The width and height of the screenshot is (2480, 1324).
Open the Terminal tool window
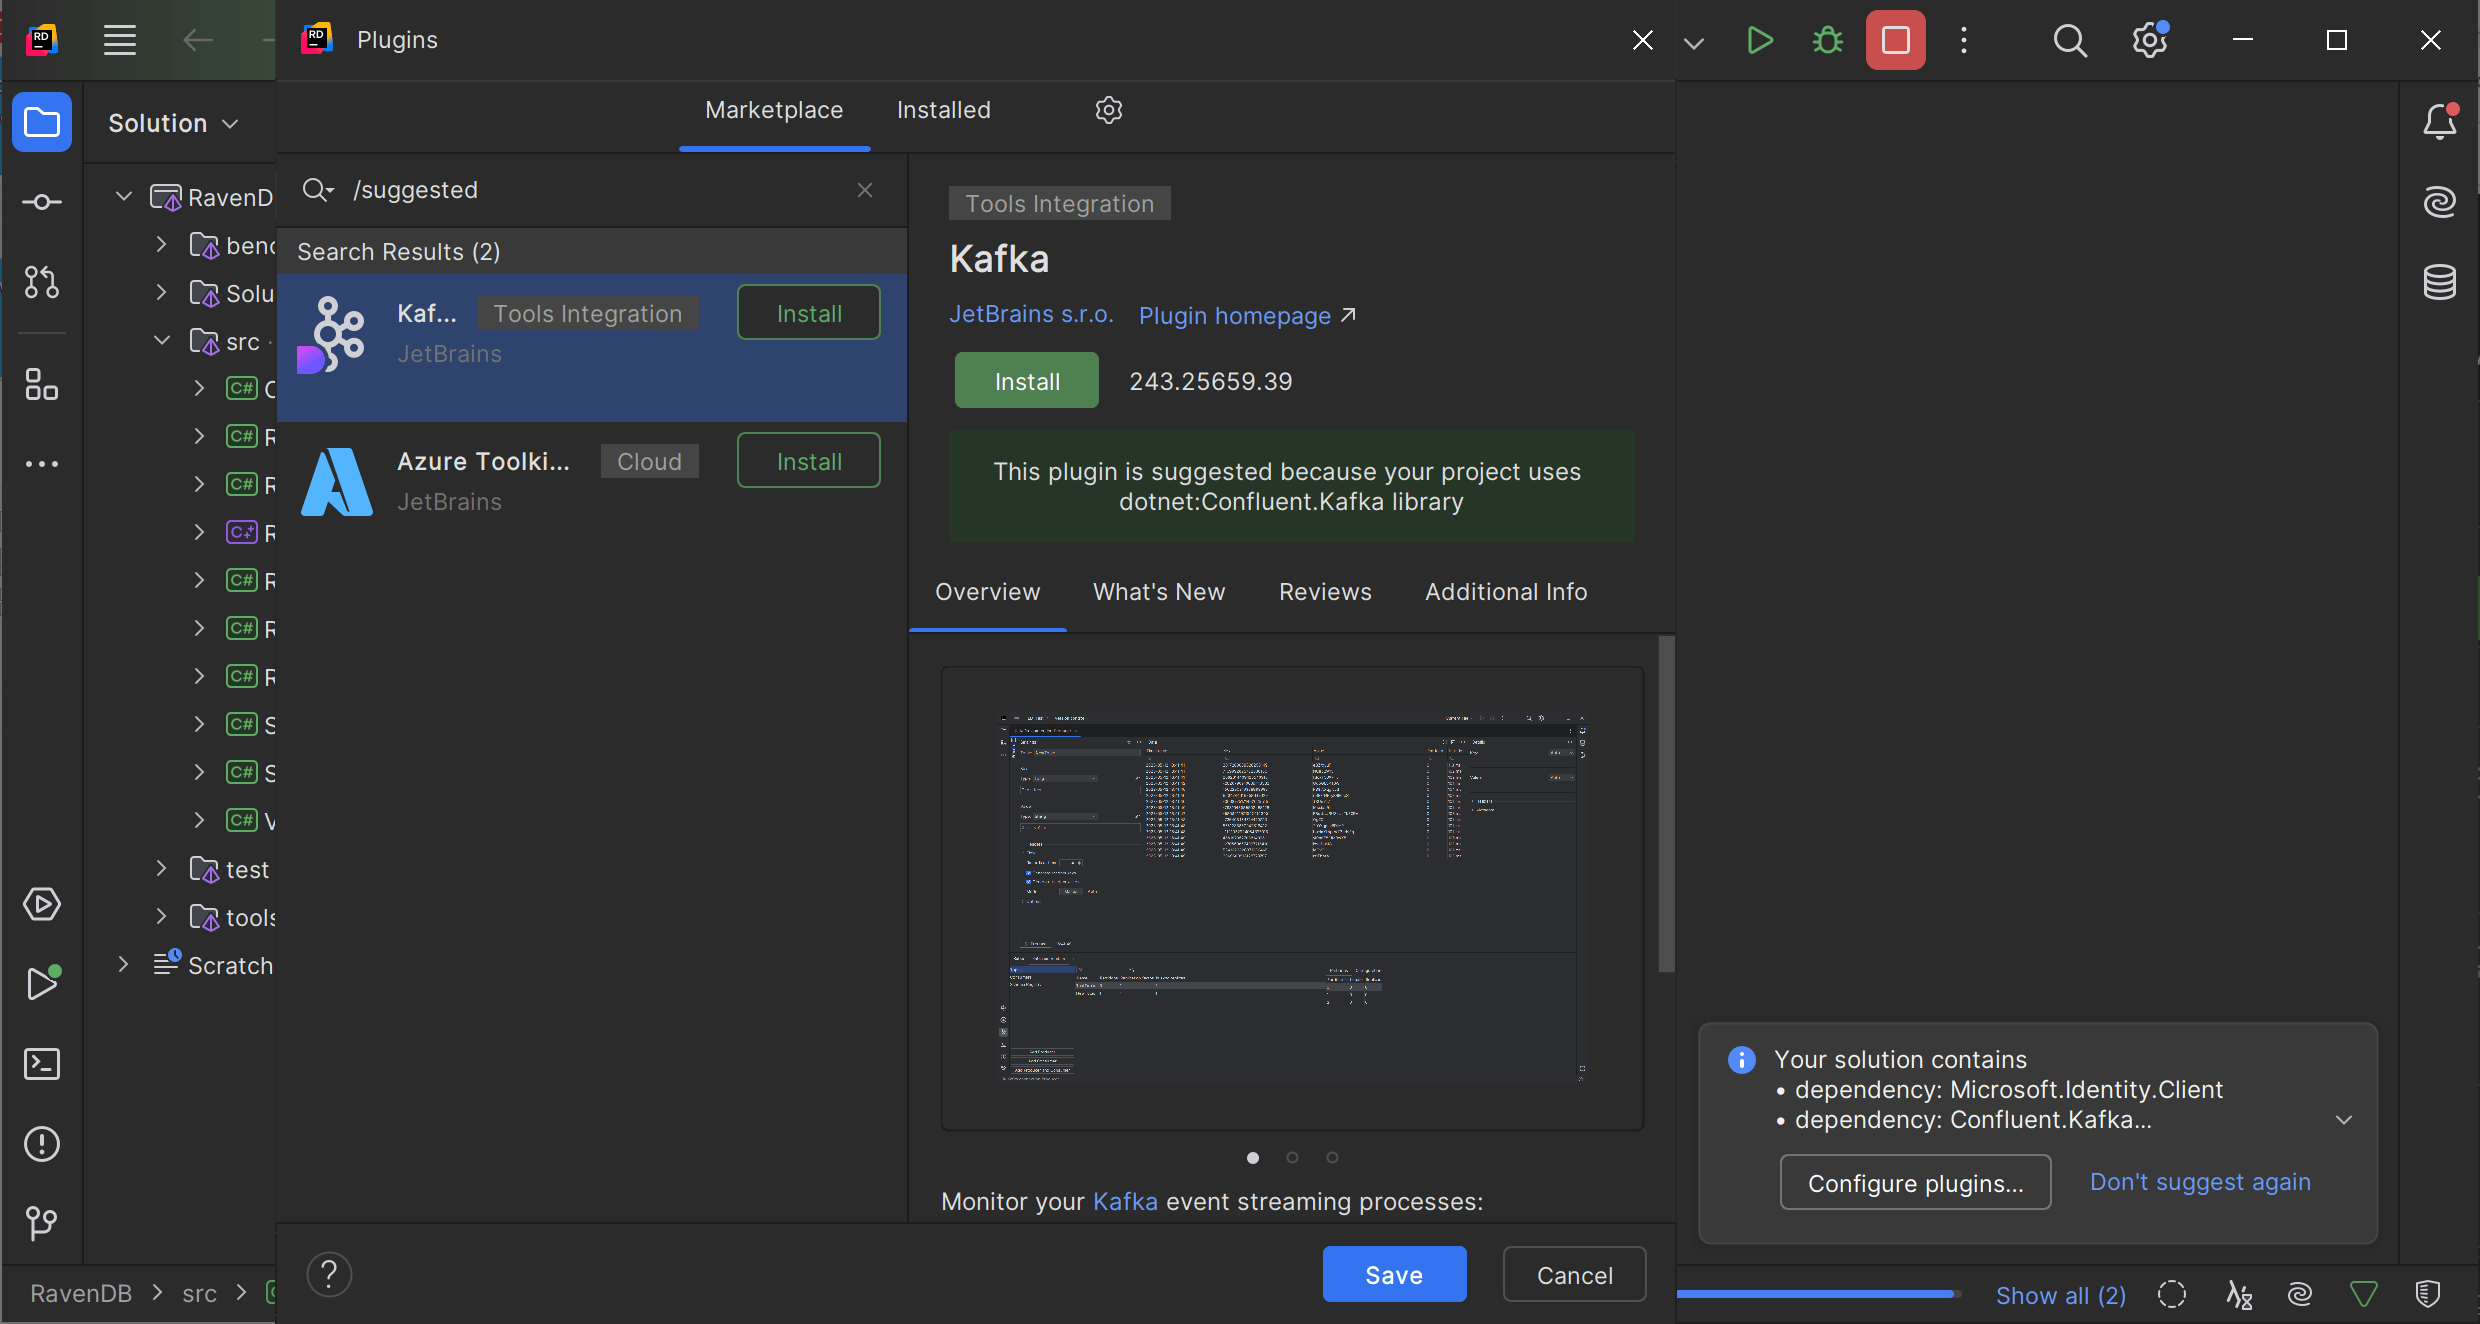[x=42, y=1063]
